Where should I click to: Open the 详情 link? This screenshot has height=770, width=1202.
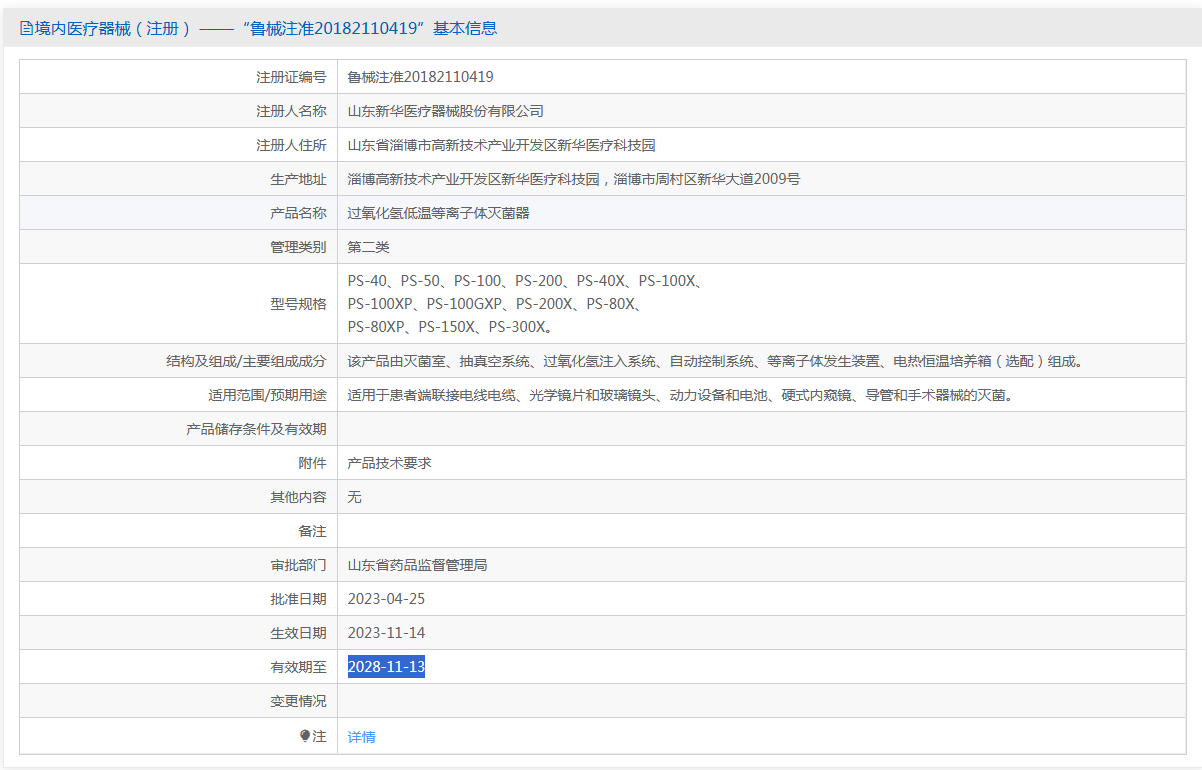362,737
